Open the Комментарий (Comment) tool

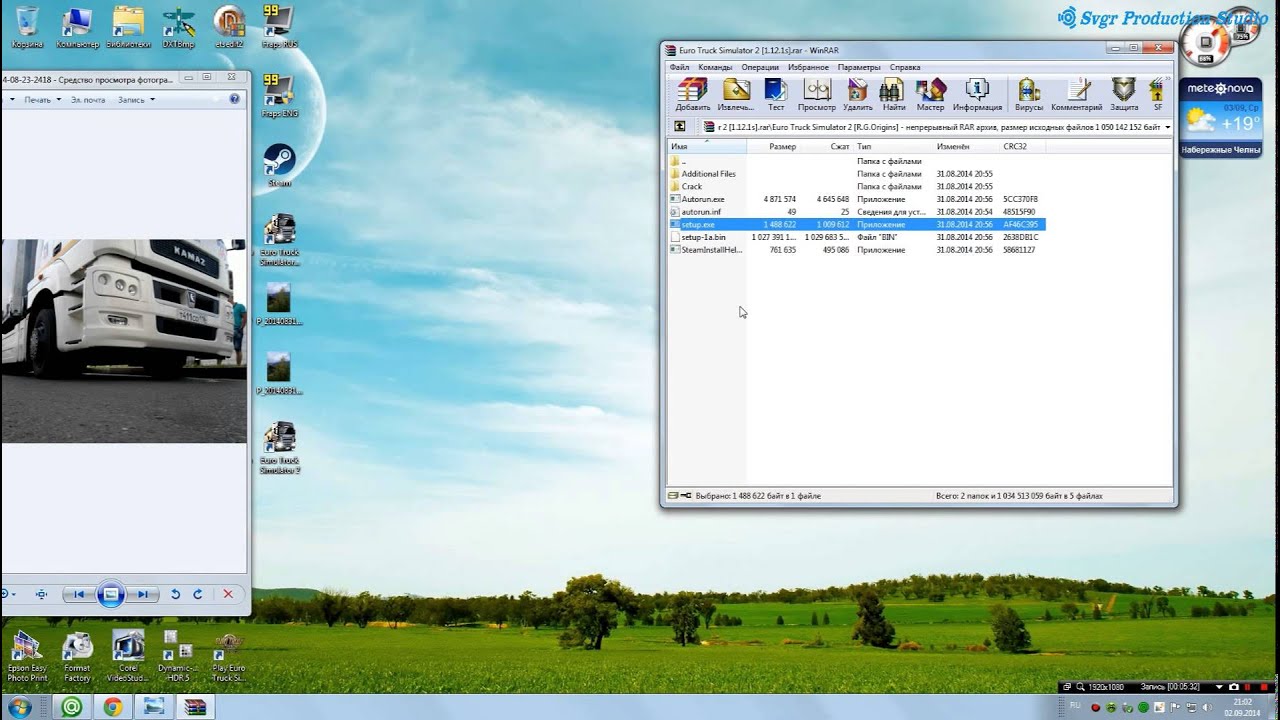(1077, 94)
